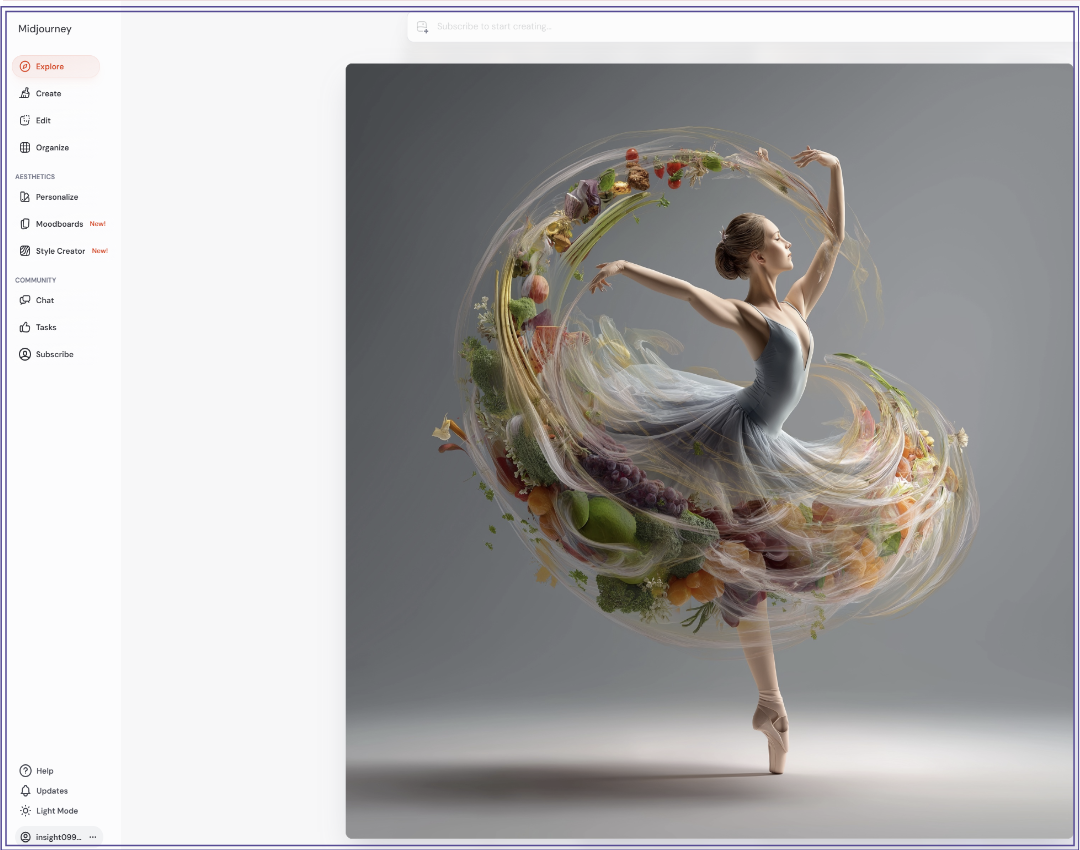Open the Style Creator label
Image resolution: width=1080 pixels, height=850 pixels.
61,251
